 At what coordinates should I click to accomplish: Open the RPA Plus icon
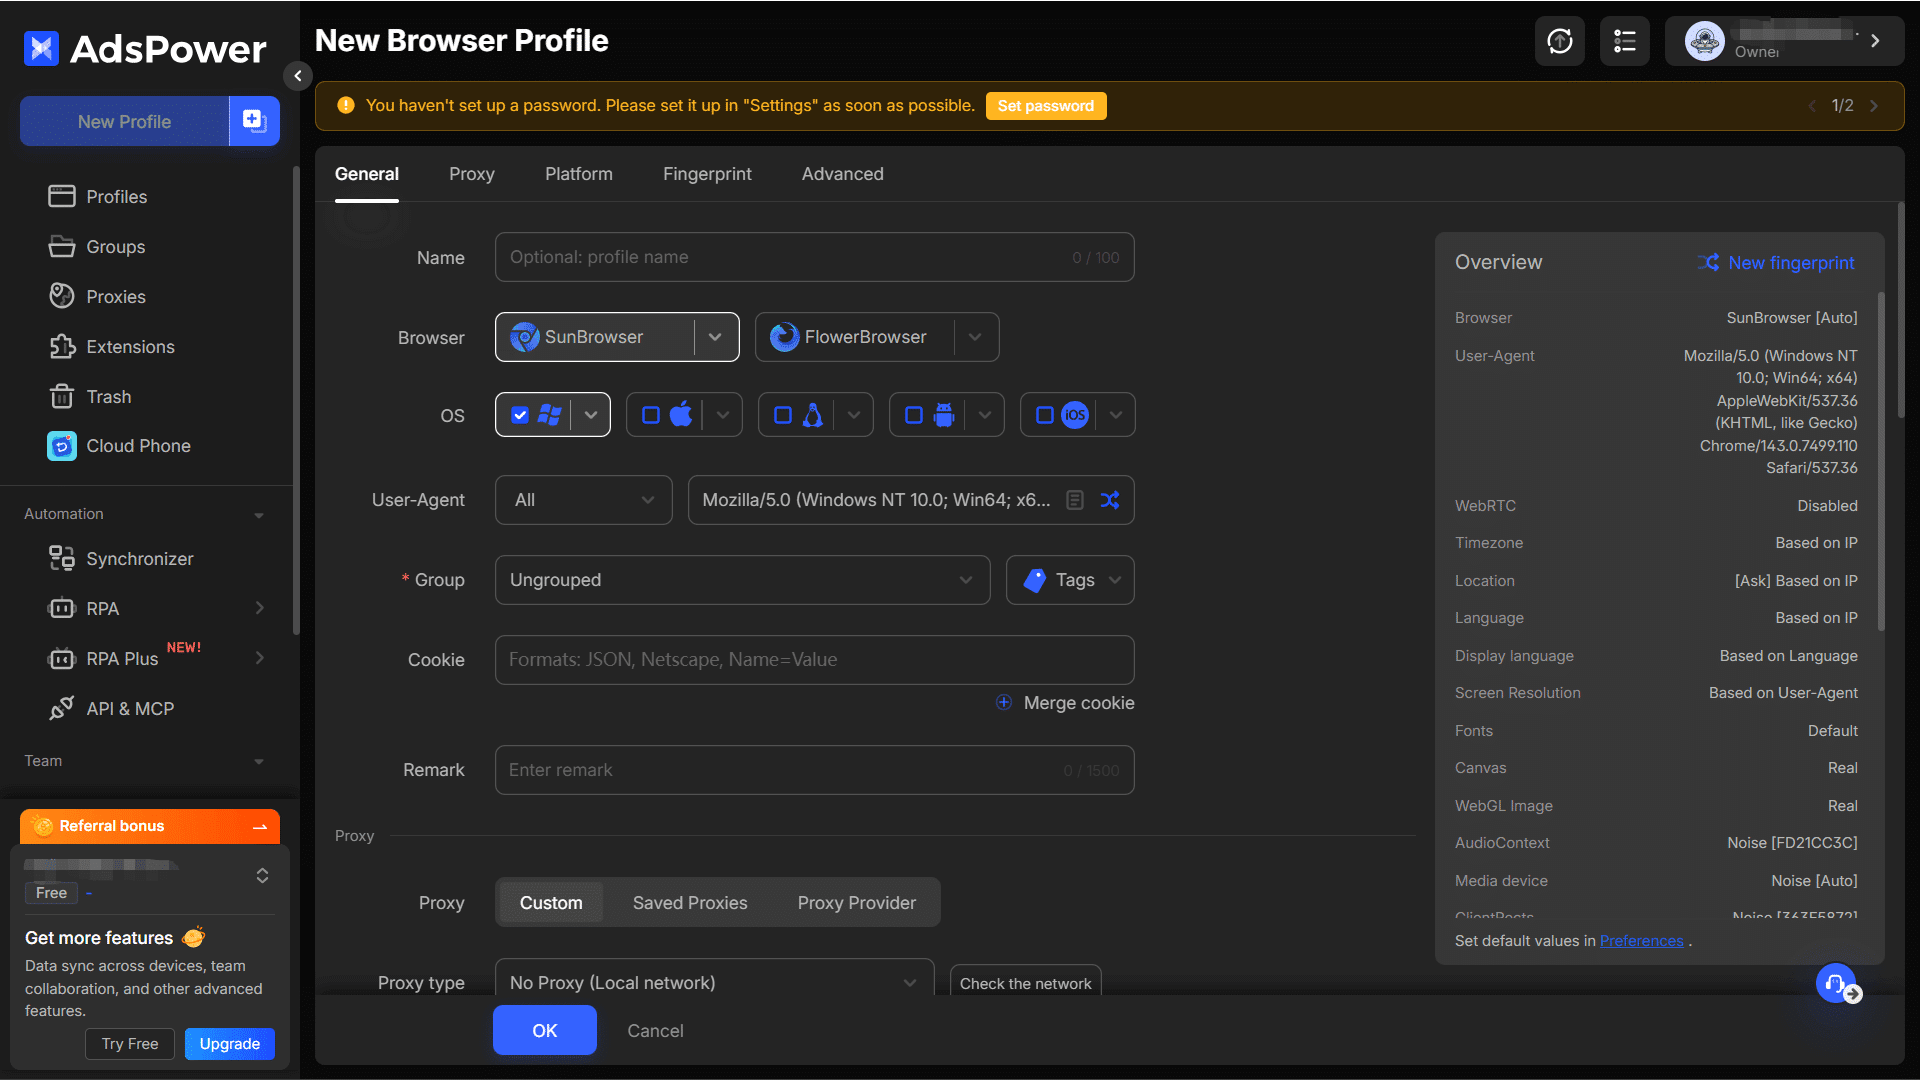coord(62,658)
